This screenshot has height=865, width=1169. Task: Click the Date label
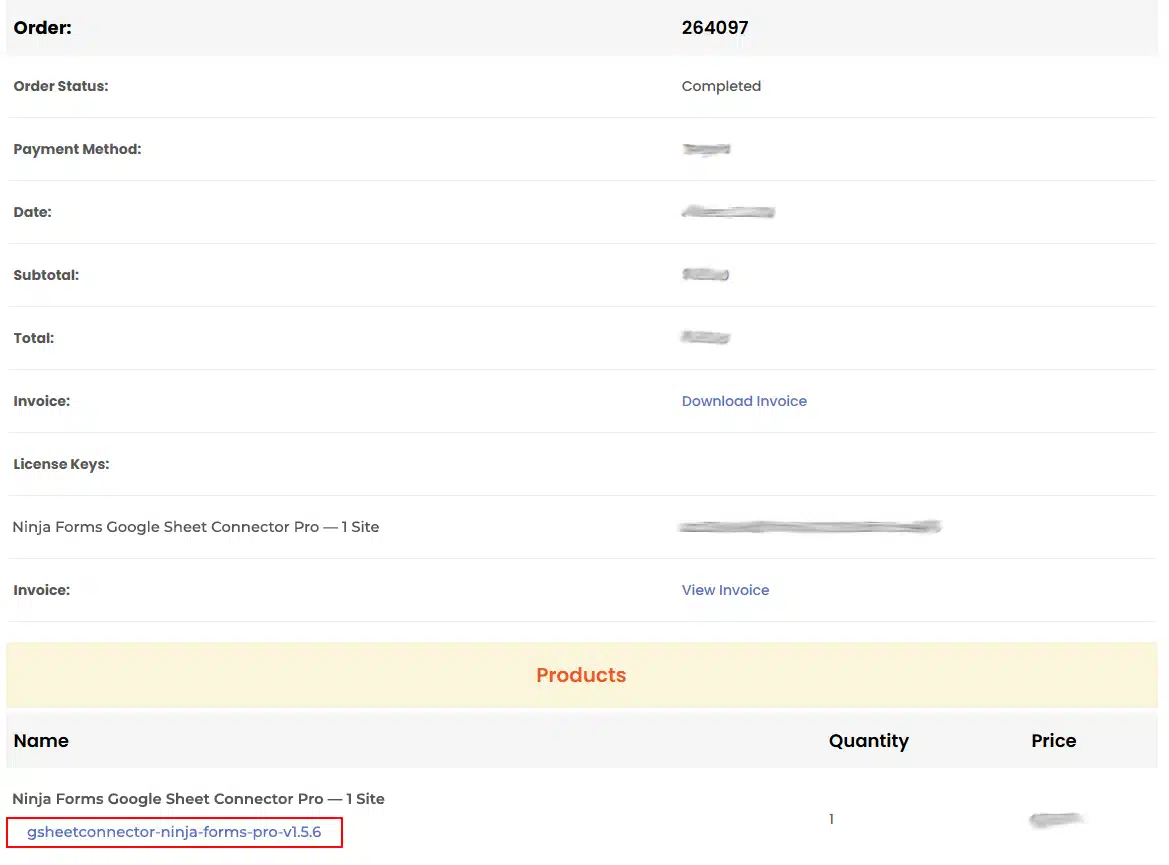[x=32, y=212]
